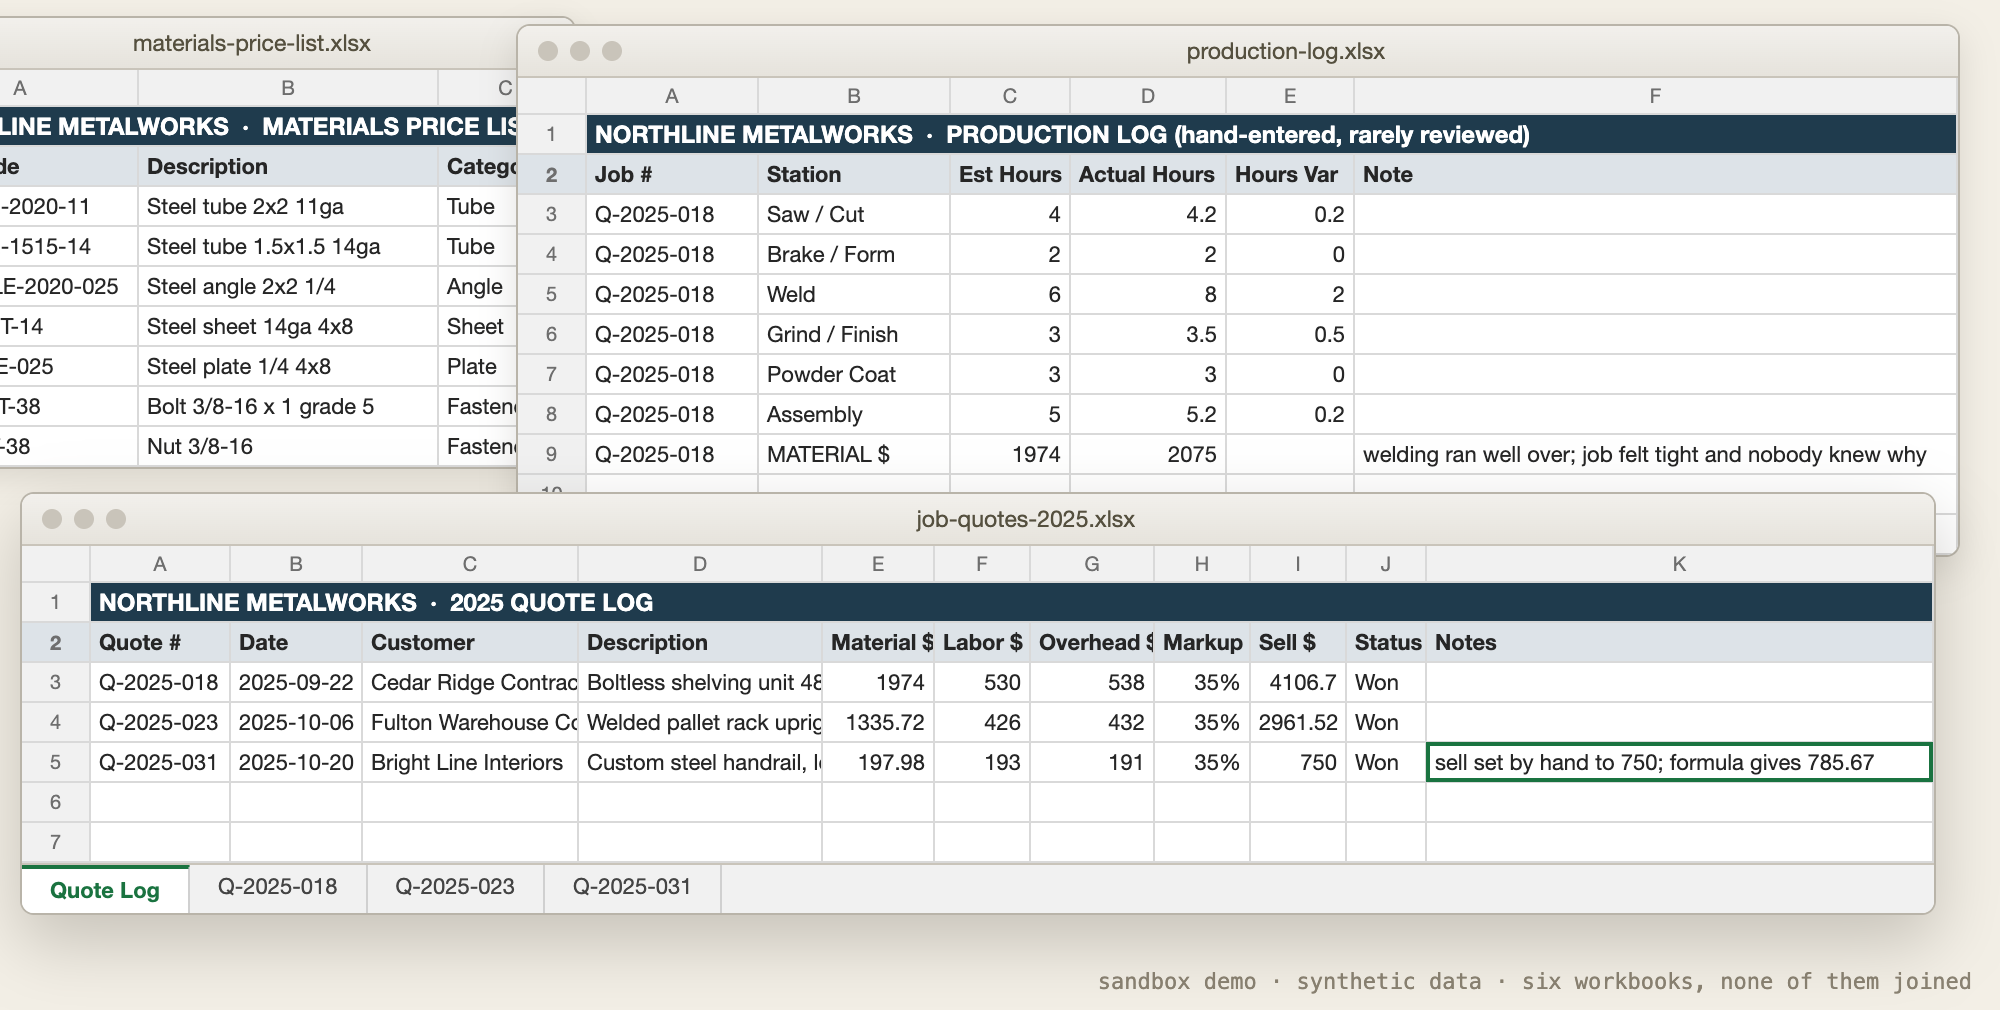The width and height of the screenshot is (2000, 1010).
Task: Click the production-log title banner cell
Action: 1271,134
